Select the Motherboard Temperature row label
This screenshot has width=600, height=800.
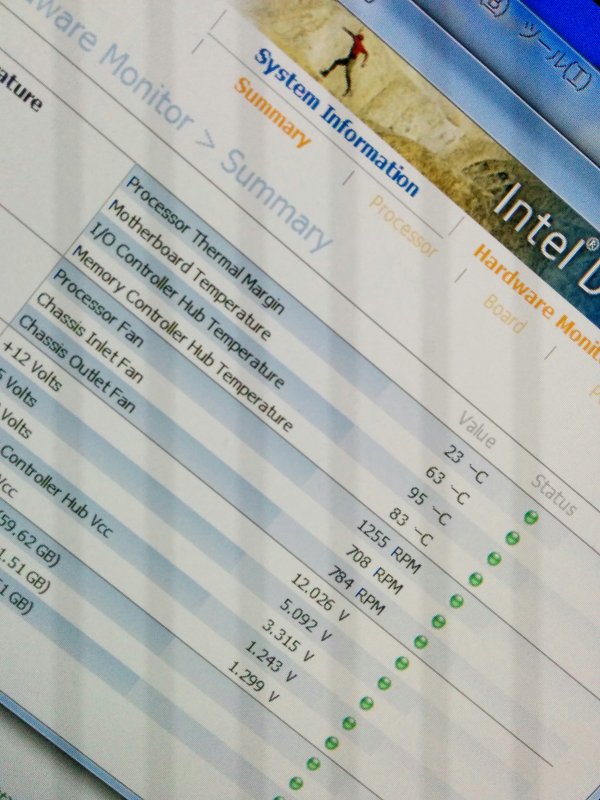[189, 270]
